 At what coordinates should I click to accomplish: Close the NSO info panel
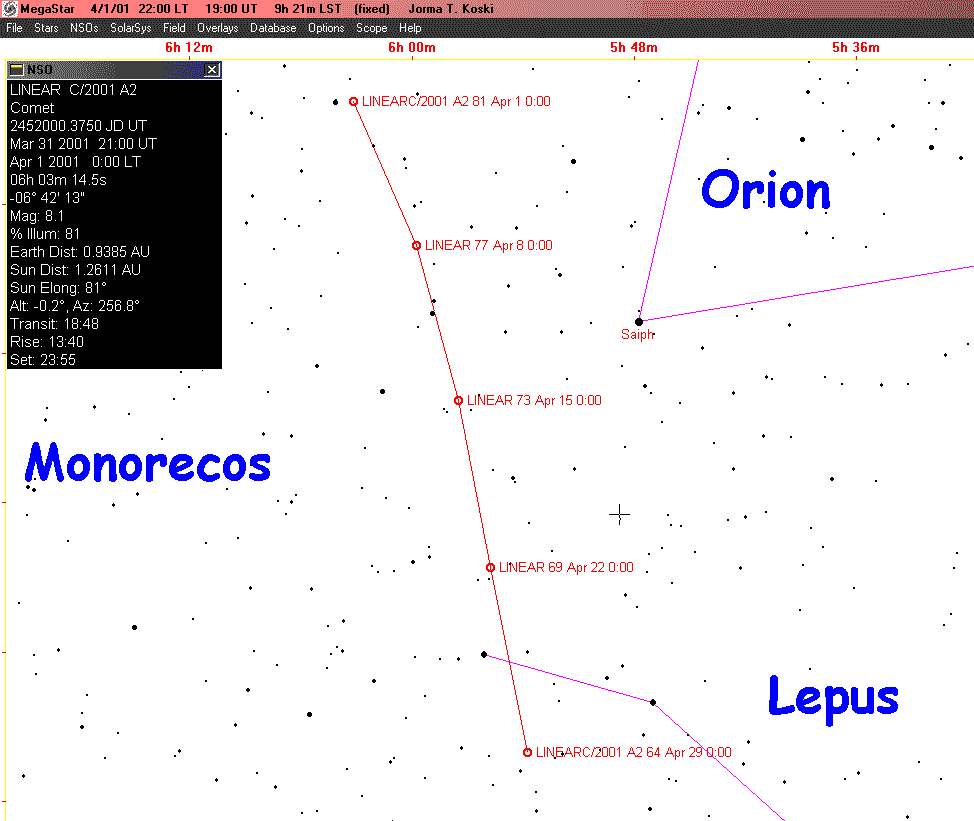point(212,70)
